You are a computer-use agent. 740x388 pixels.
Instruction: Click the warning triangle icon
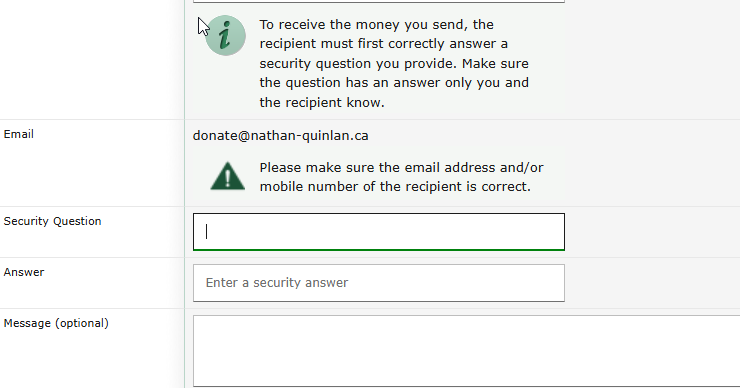[227, 176]
